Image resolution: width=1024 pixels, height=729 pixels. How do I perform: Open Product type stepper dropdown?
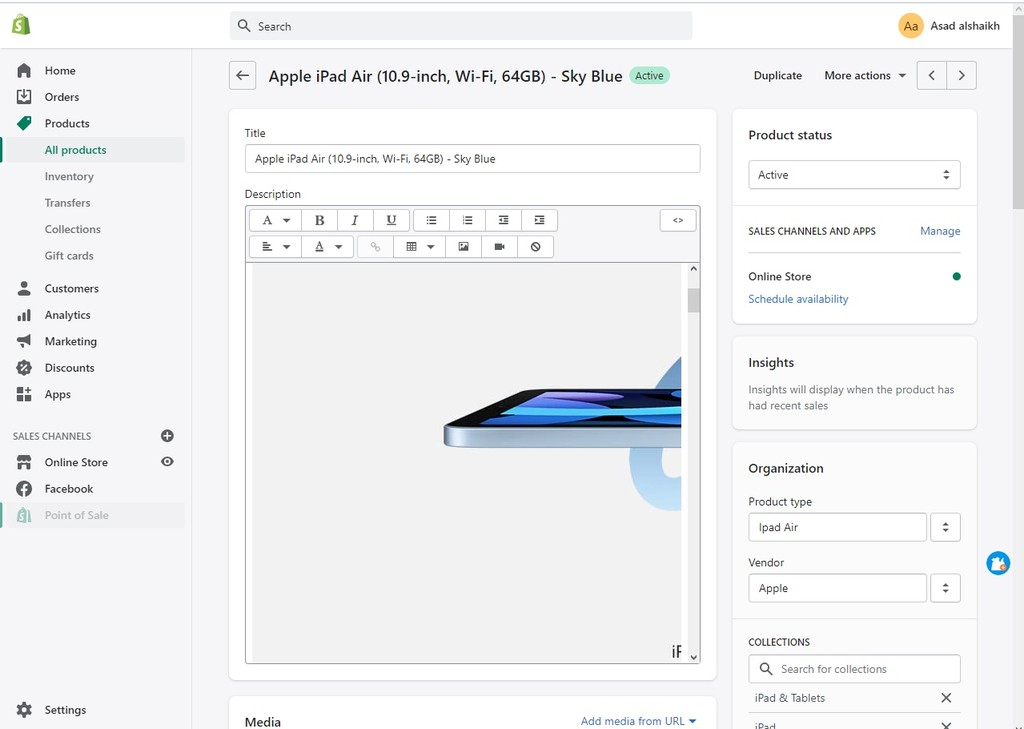[x=945, y=527]
